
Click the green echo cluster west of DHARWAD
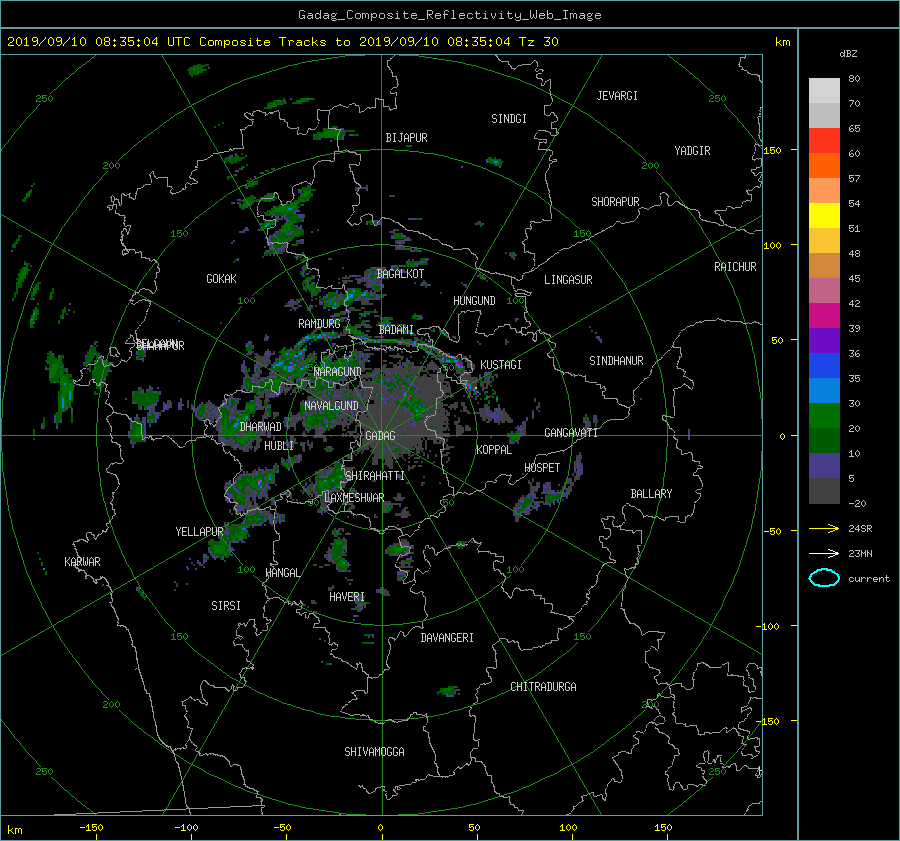coord(236,424)
